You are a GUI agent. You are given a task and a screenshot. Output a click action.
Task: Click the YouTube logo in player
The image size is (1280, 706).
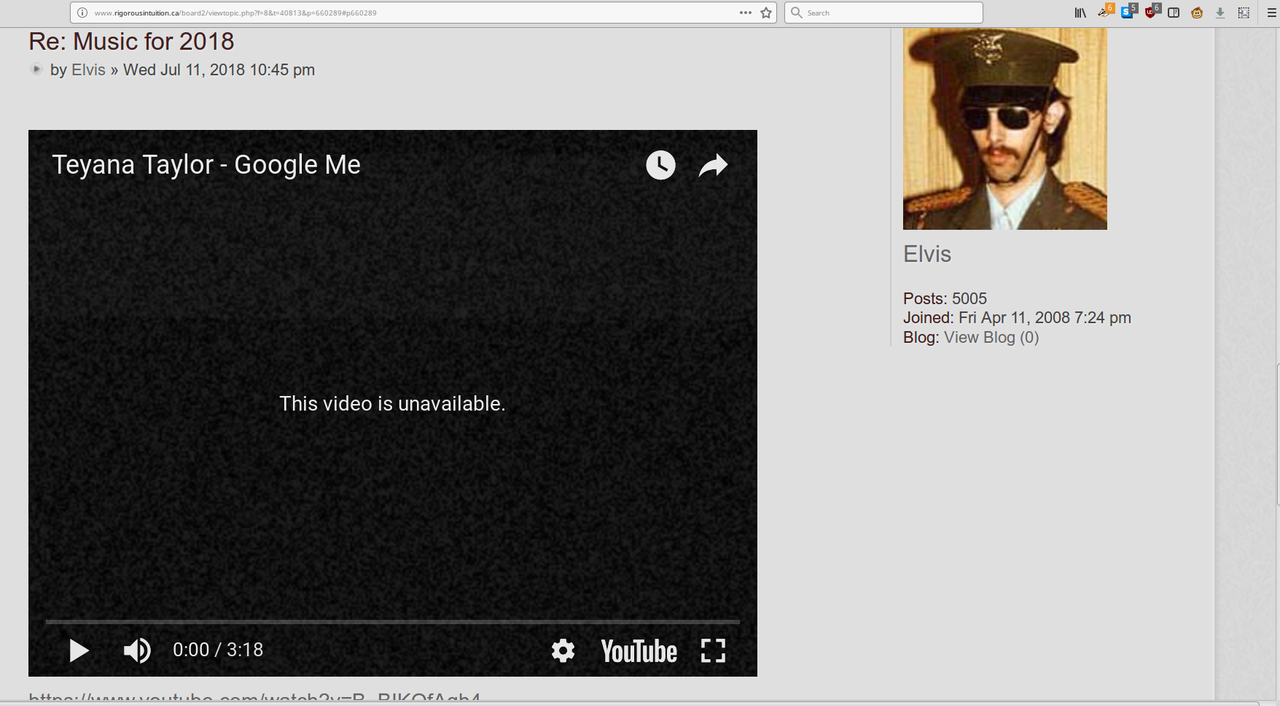639,652
